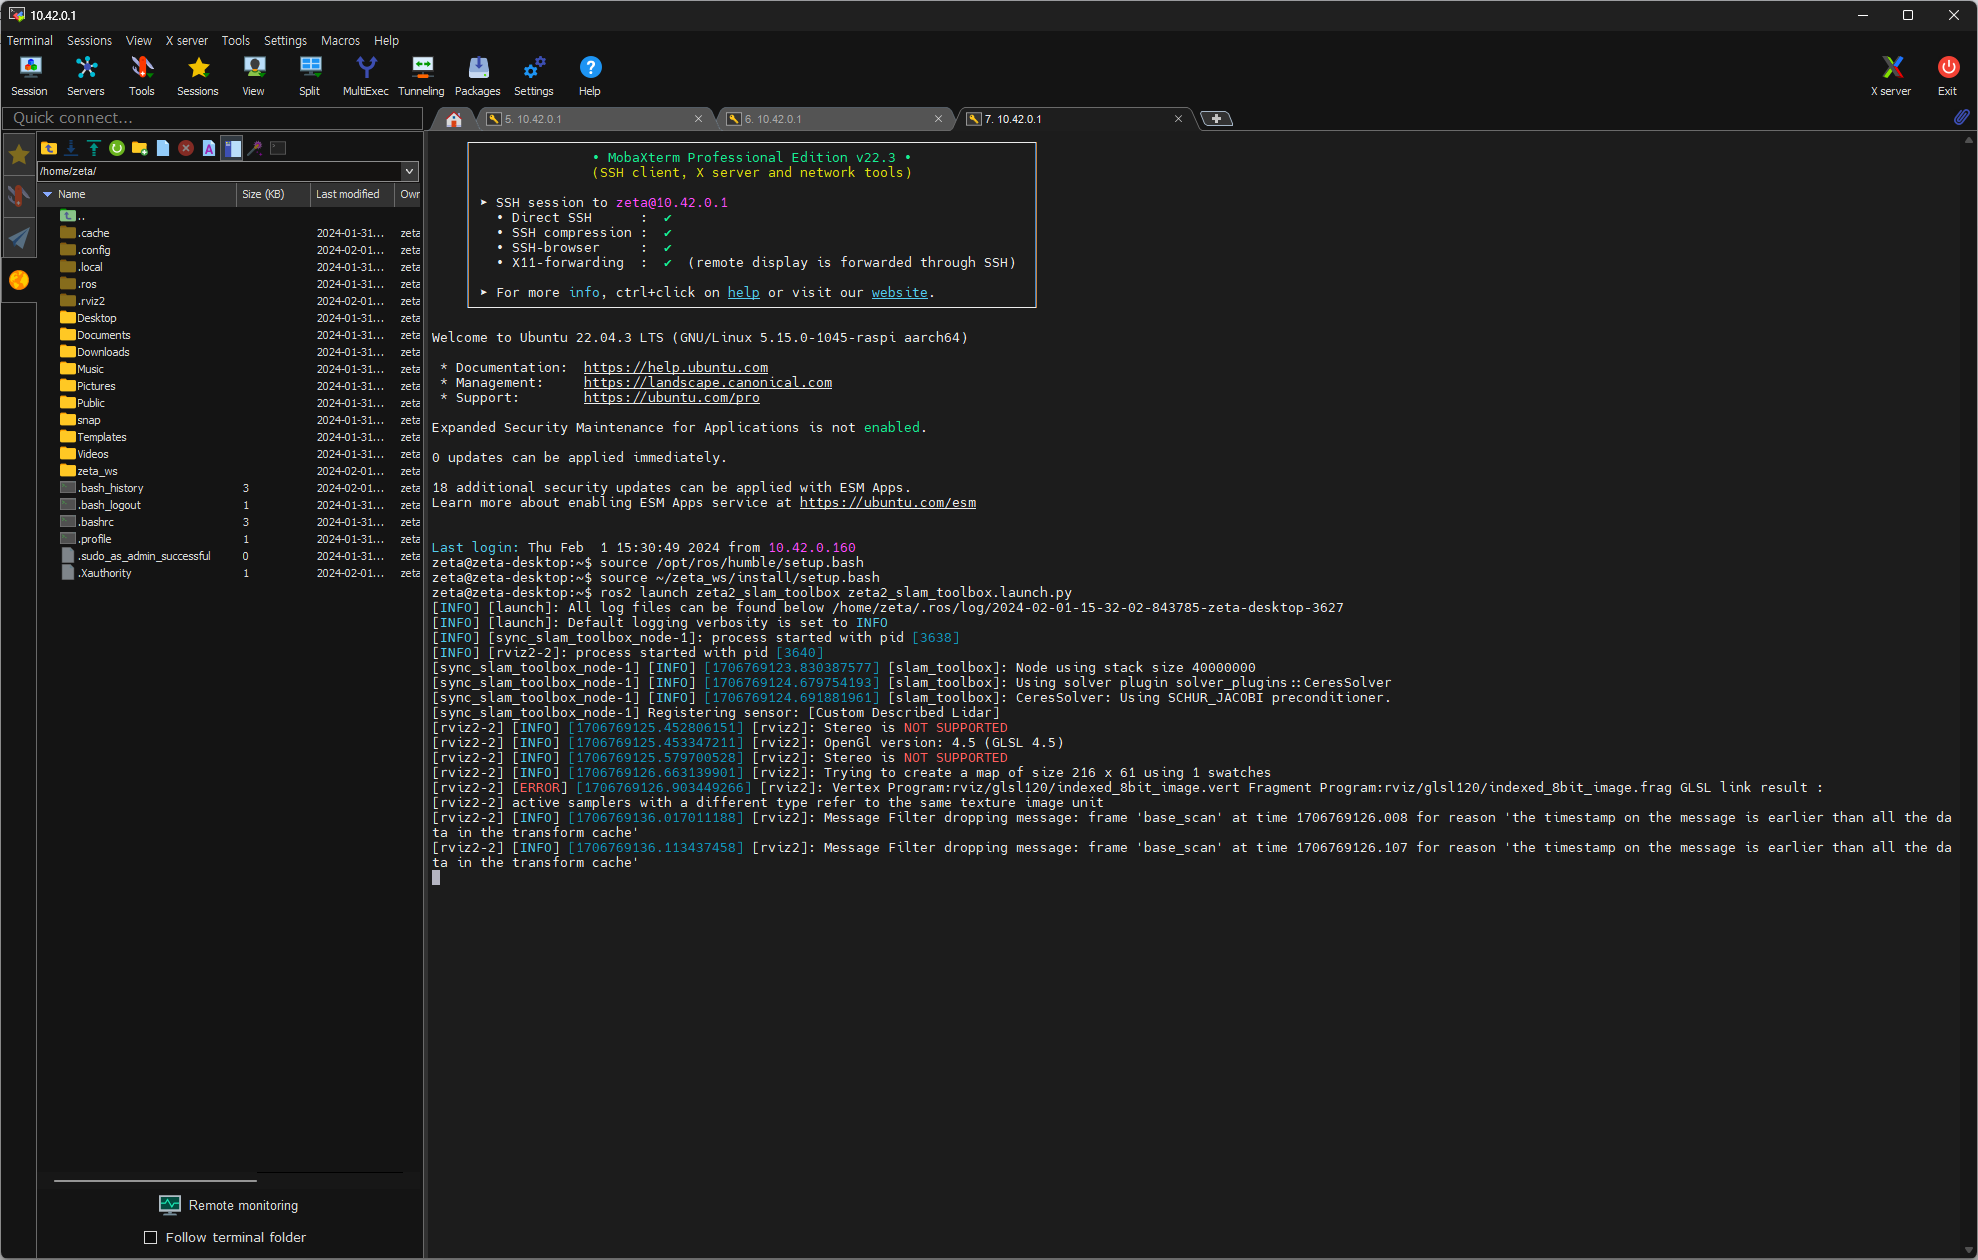Click the red Exit power icon
The width and height of the screenshot is (1978, 1260).
[x=1947, y=76]
